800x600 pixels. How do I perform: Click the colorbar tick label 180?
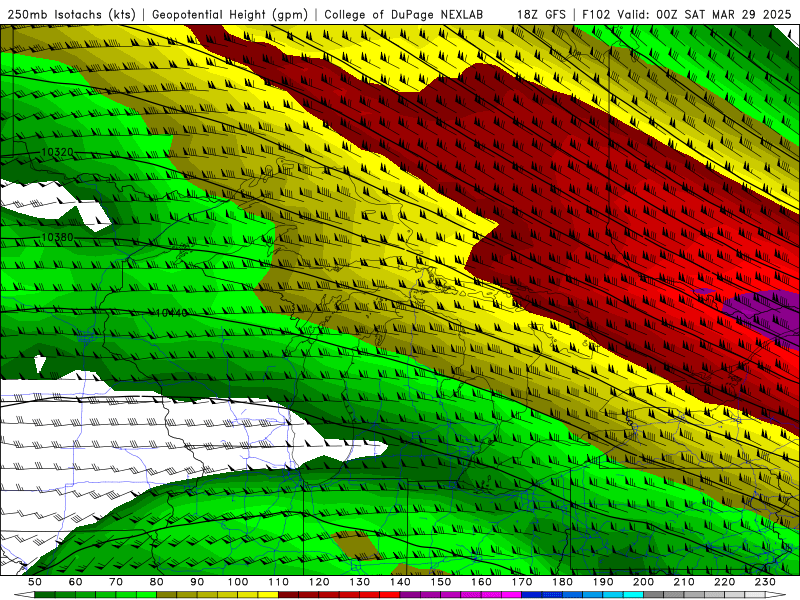click(562, 582)
